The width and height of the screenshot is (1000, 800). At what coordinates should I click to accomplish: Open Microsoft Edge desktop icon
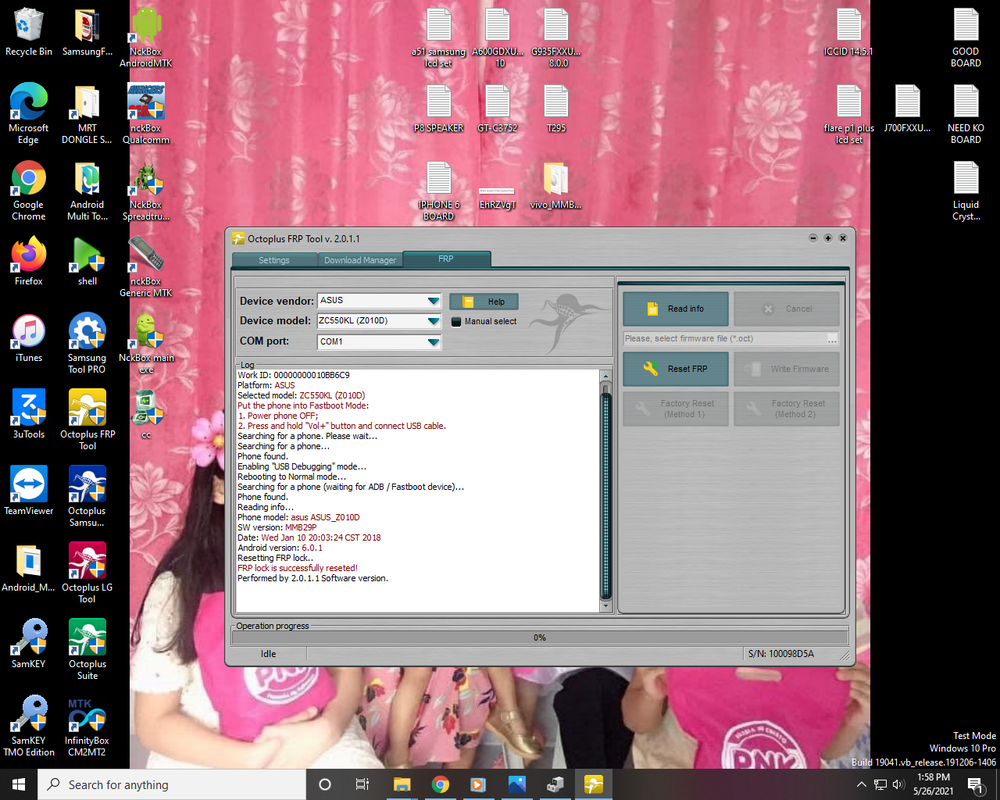(29, 114)
